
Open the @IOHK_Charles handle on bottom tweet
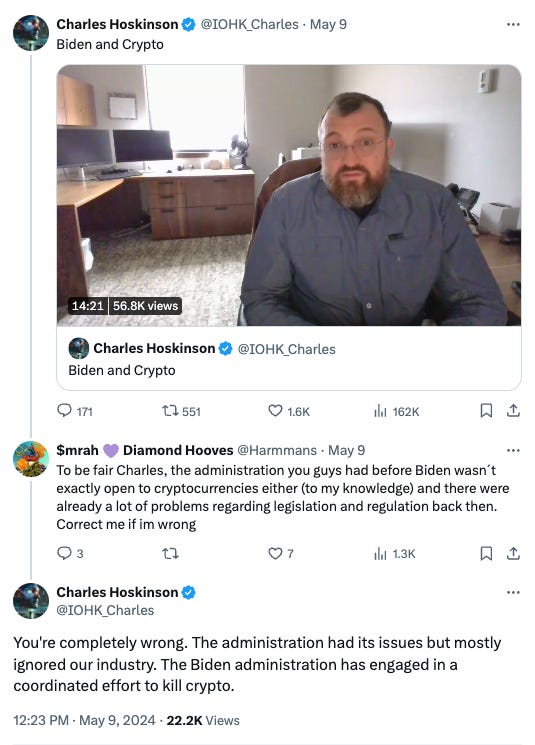tap(105, 610)
